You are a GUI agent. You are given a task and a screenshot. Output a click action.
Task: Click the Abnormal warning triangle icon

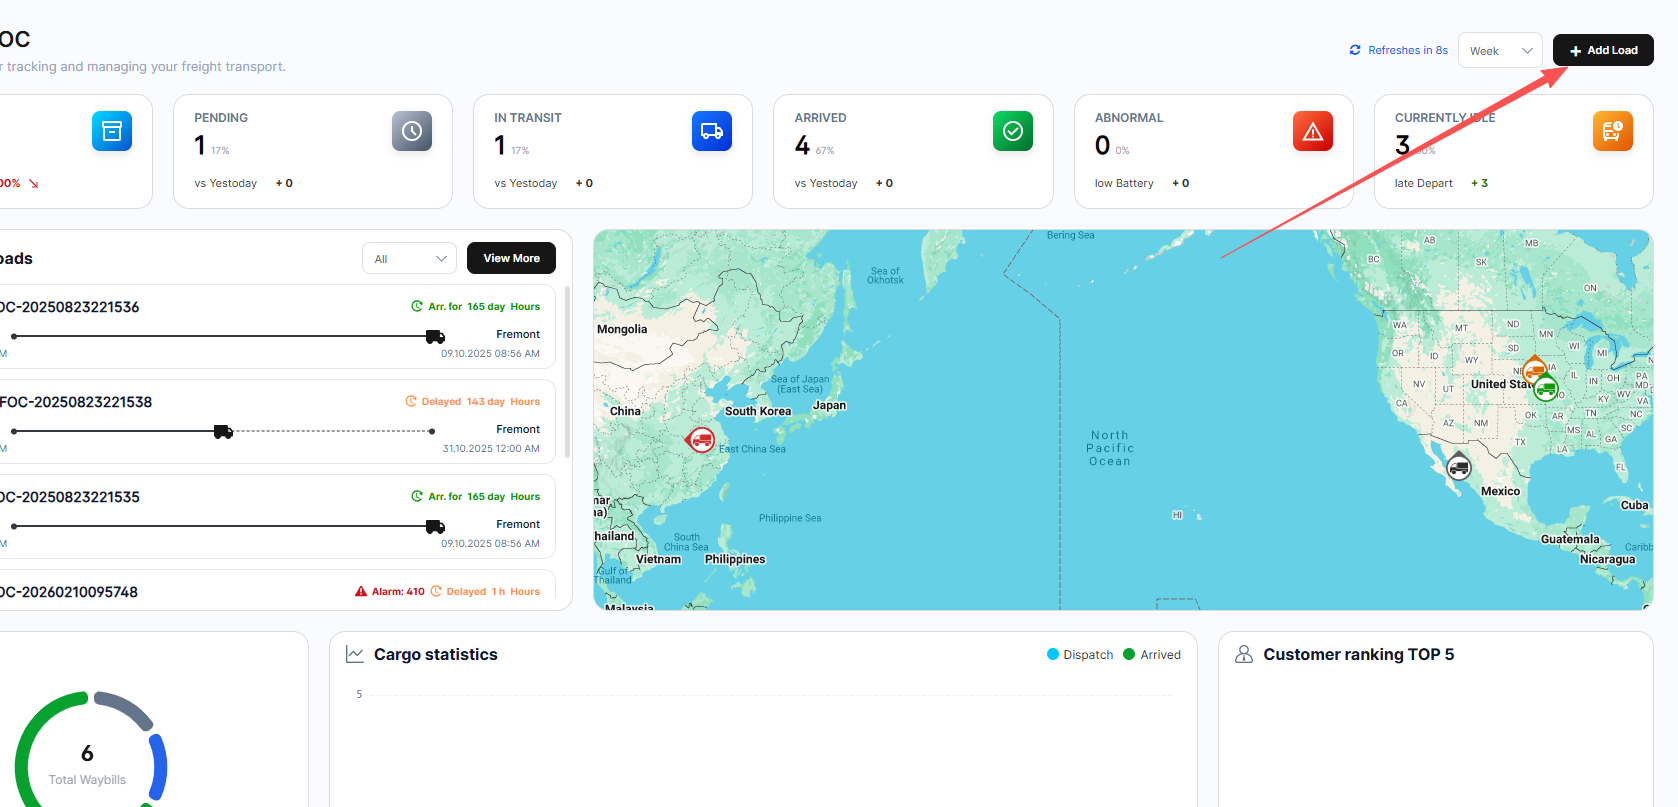point(1313,131)
